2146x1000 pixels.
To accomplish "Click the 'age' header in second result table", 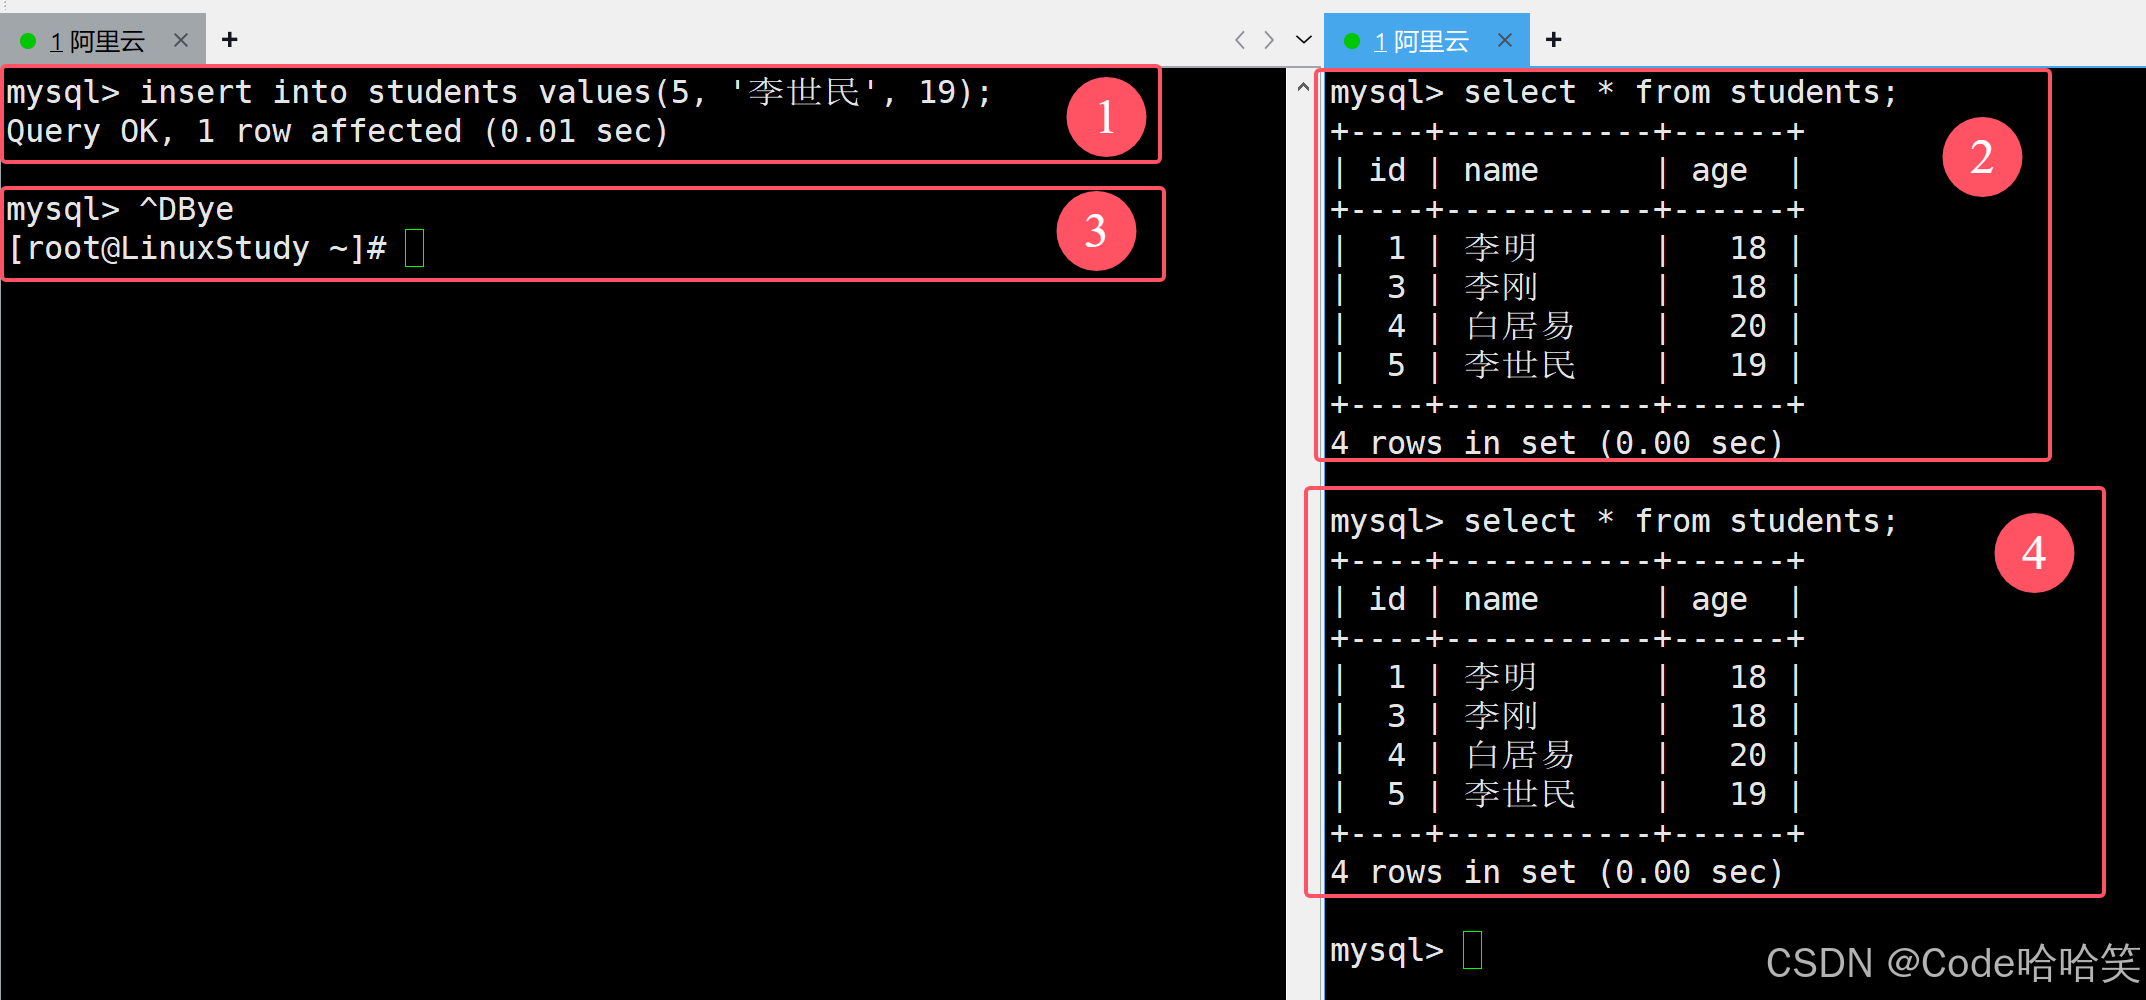I will point(1719,601).
